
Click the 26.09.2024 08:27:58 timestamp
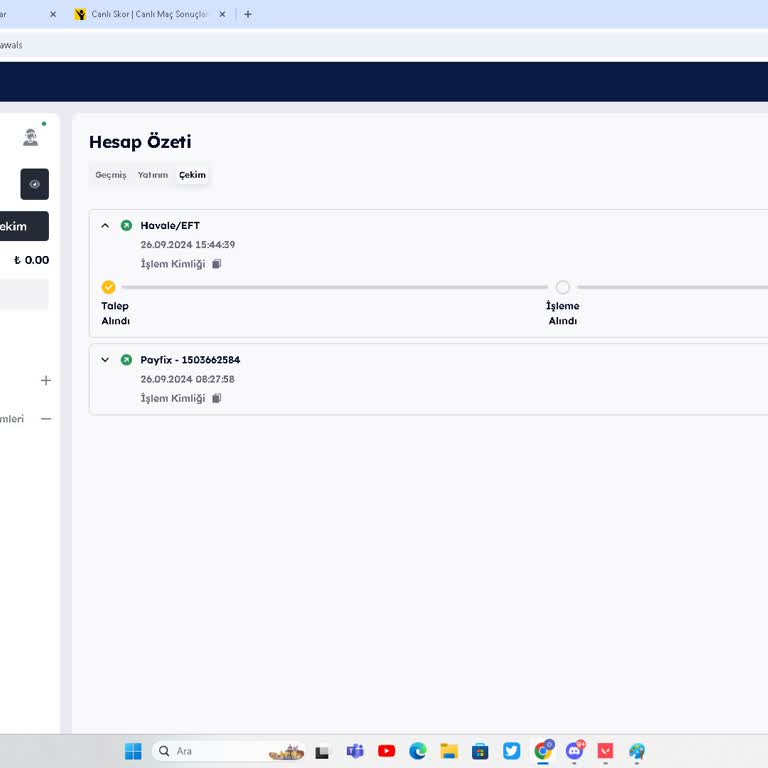coord(188,379)
